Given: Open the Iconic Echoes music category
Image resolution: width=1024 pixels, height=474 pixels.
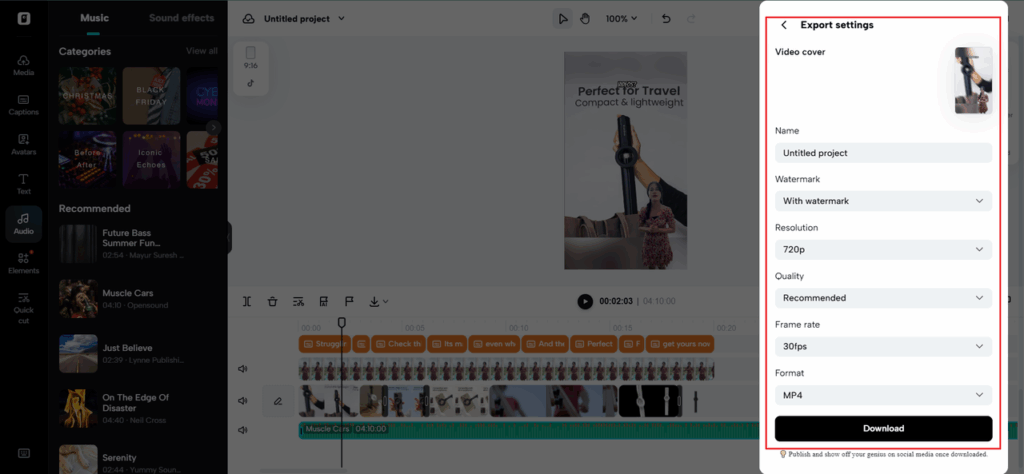Looking at the screenshot, I should coord(152,159).
